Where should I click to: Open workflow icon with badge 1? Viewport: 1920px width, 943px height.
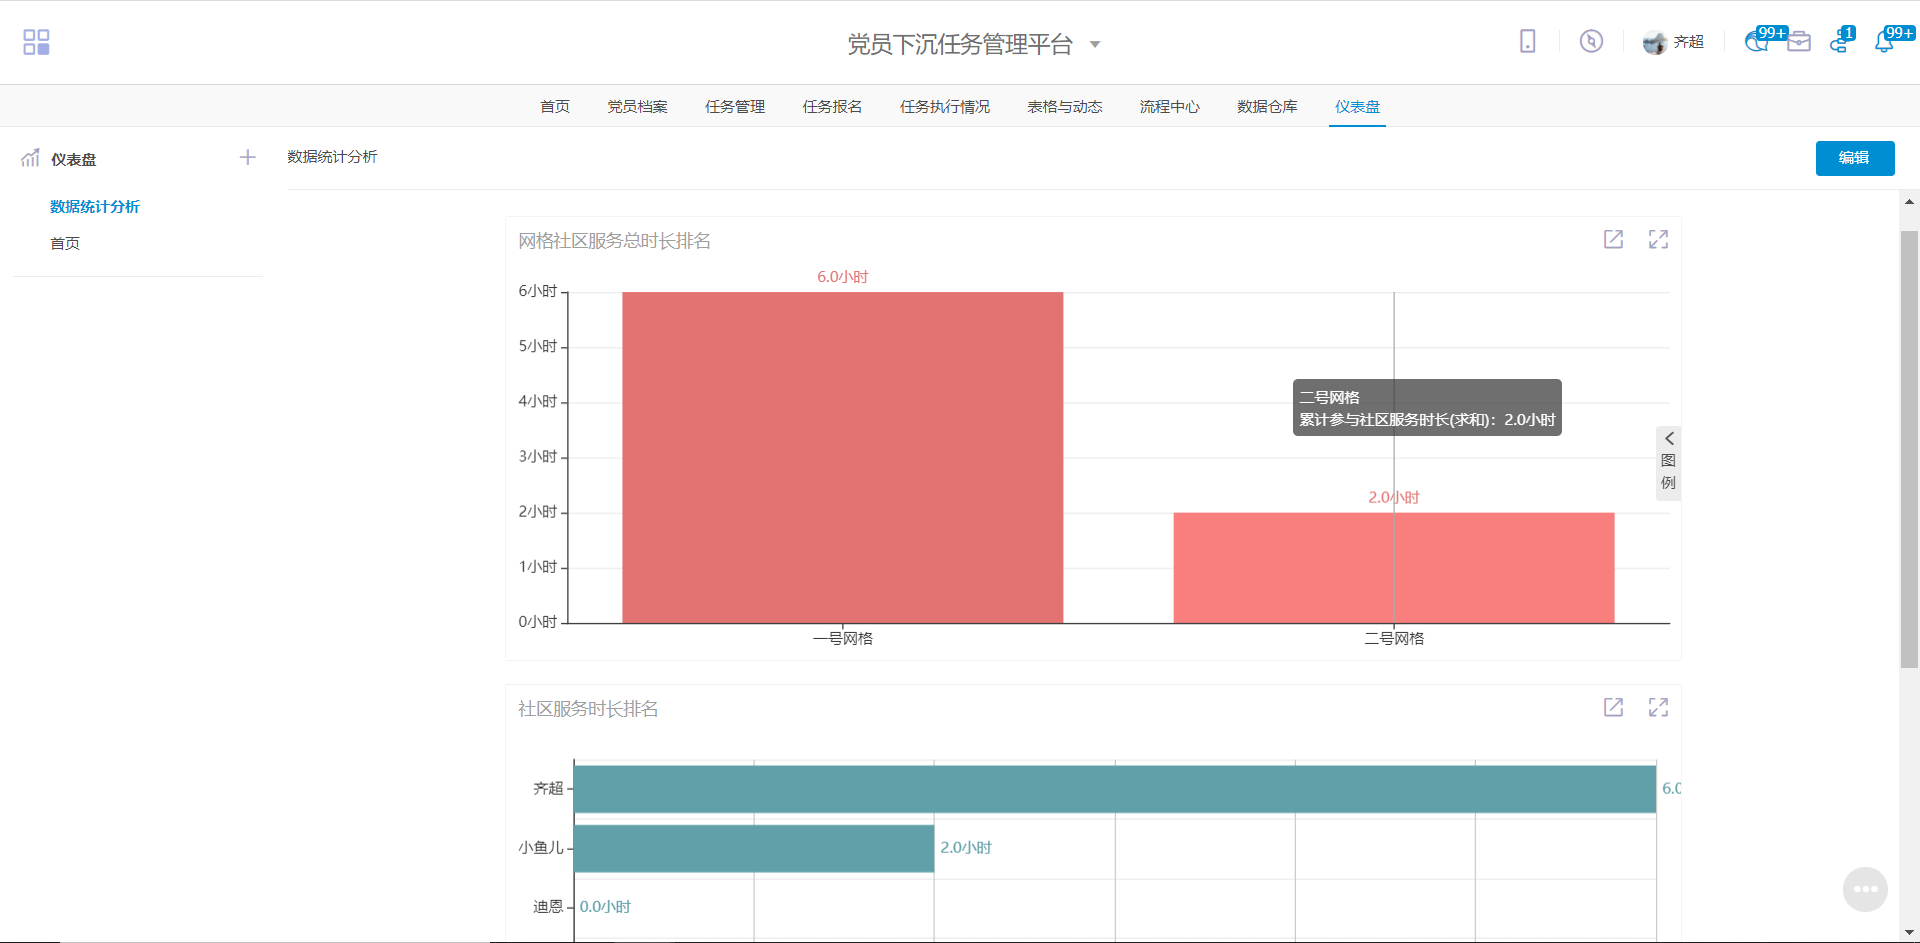(x=1839, y=42)
